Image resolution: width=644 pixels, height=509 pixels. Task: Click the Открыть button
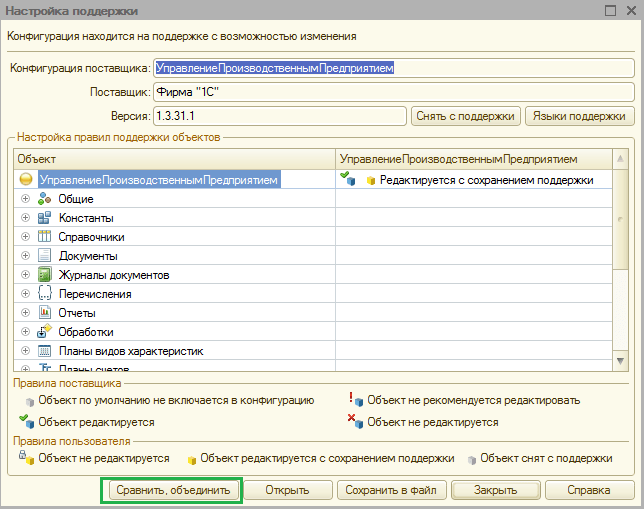(287, 490)
